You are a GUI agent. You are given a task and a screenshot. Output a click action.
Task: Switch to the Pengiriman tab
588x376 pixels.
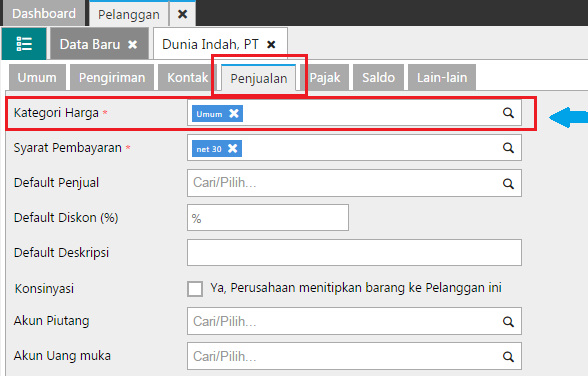[x=112, y=77]
